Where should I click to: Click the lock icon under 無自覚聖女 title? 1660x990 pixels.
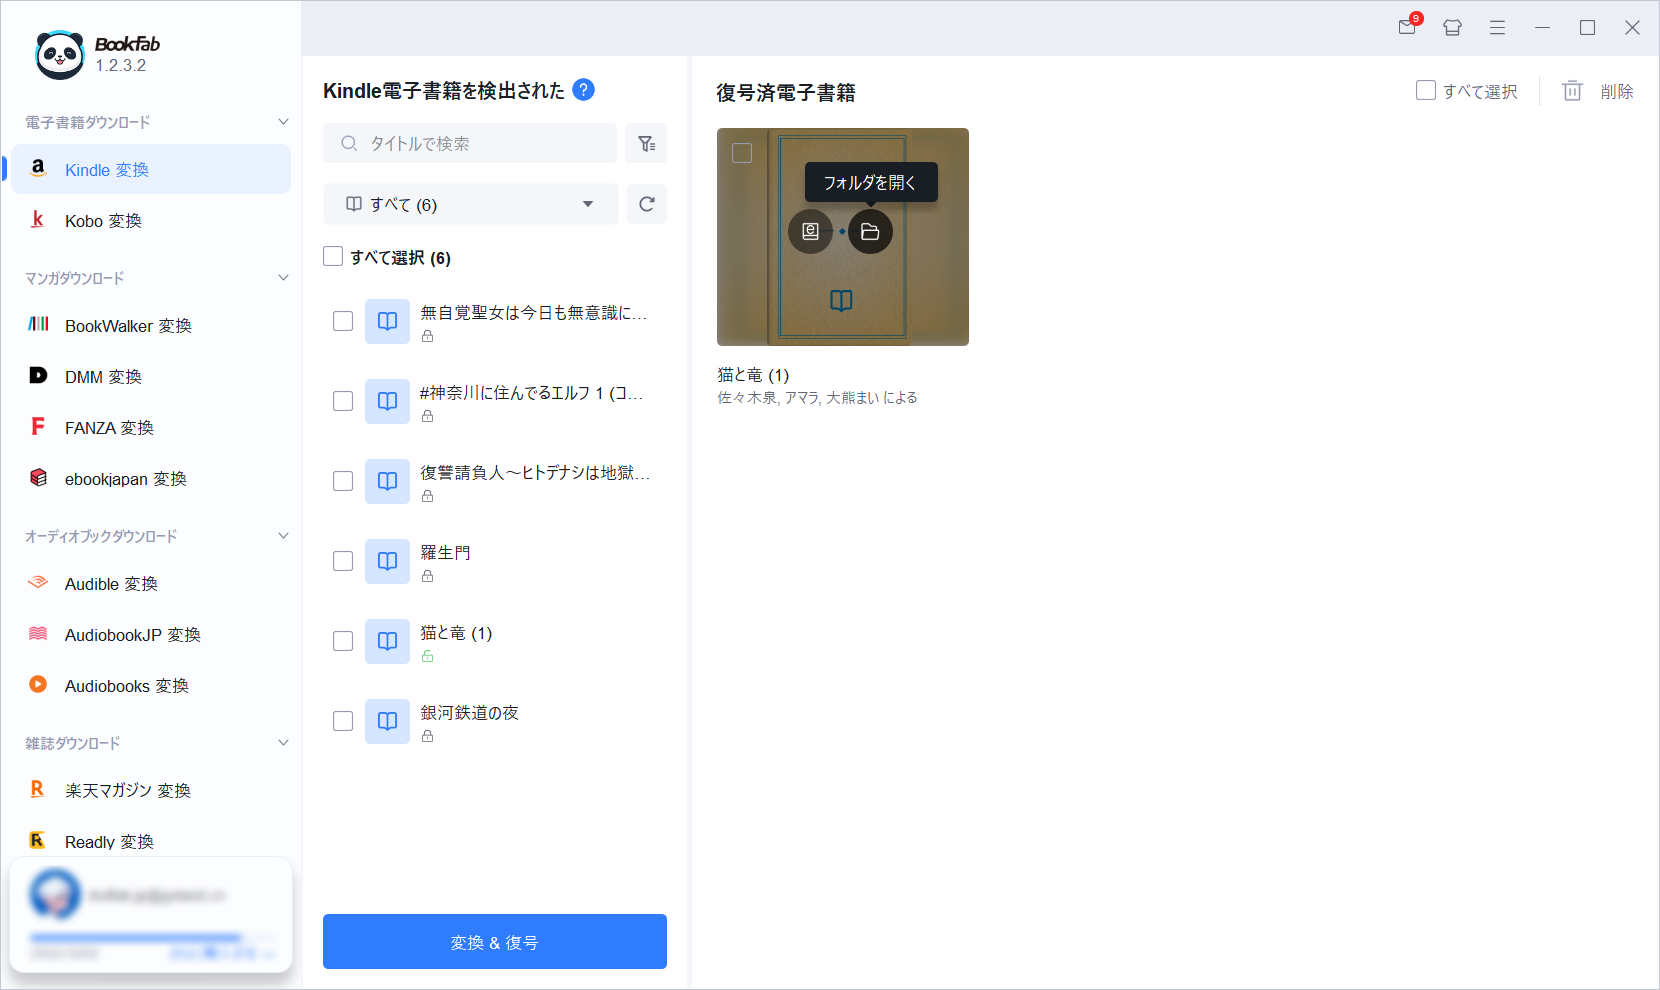[427, 336]
